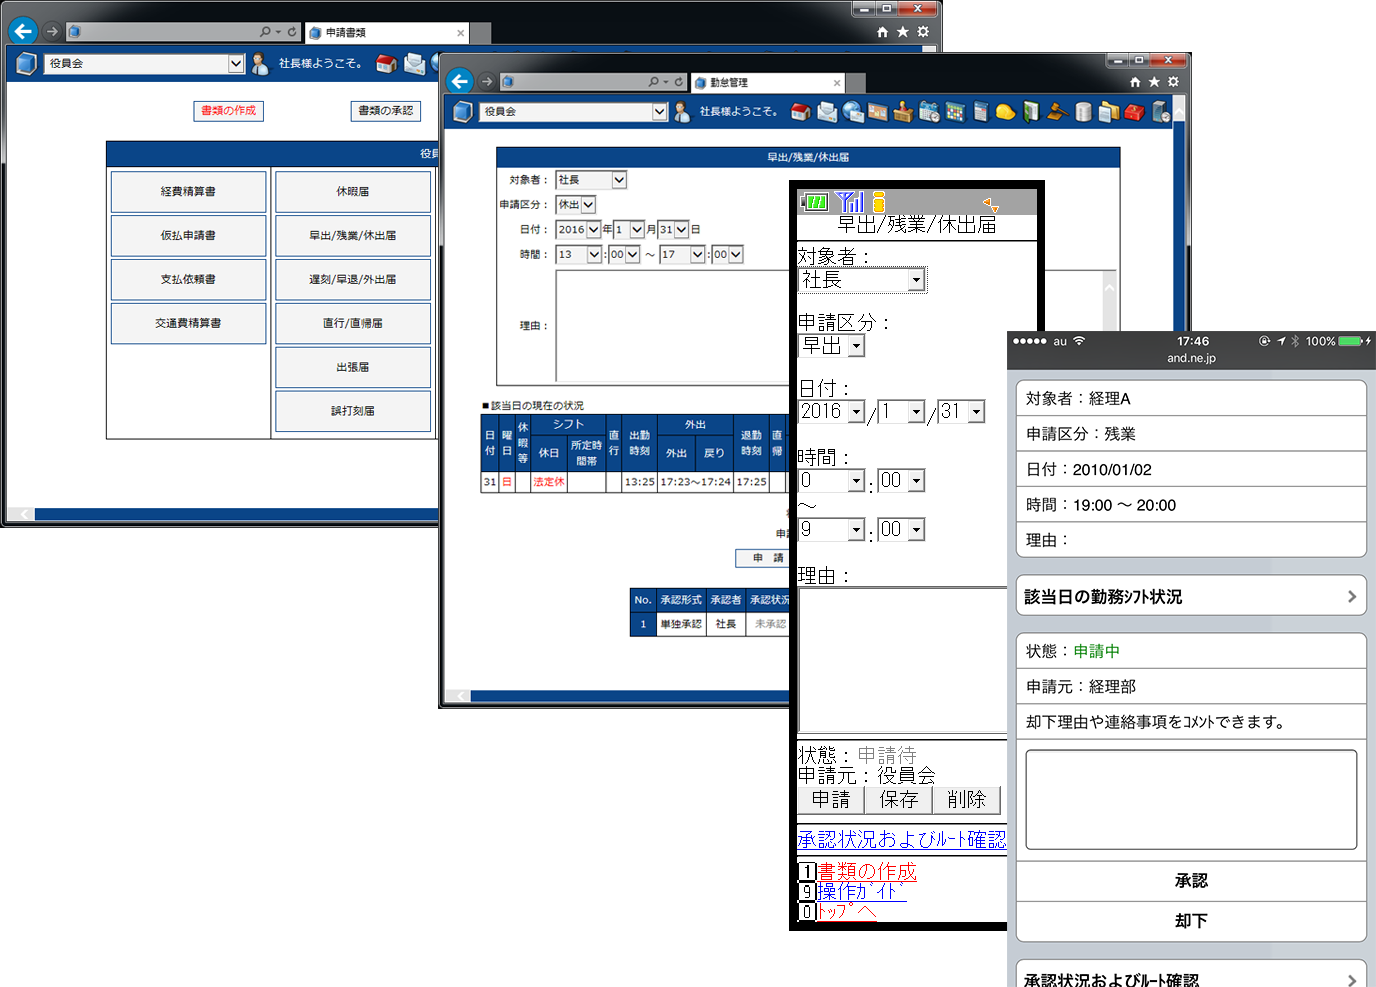Screen dimensions: 1376x987
Task: Open start hour 13 dropdown in browser form
Action: coord(579,255)
